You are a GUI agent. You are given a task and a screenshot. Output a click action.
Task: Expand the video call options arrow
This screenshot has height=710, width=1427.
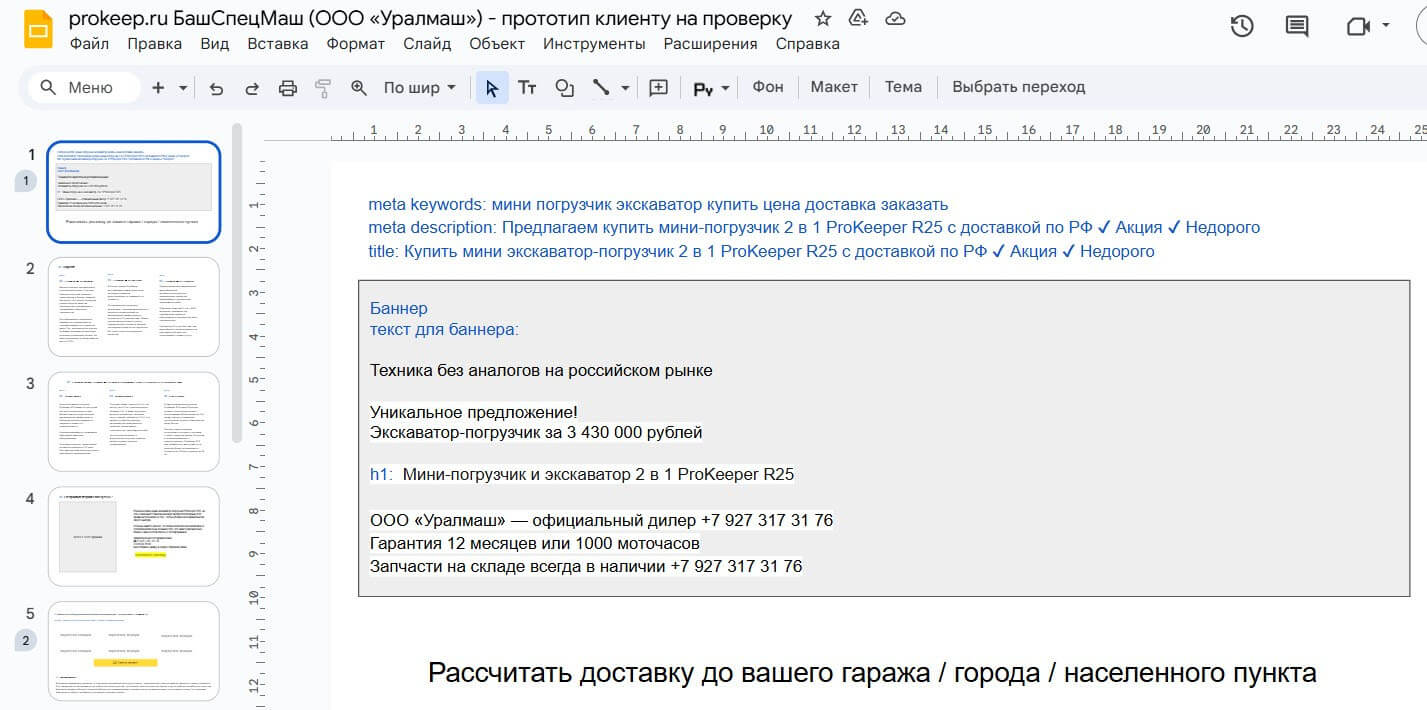[x=1385, y=27]
